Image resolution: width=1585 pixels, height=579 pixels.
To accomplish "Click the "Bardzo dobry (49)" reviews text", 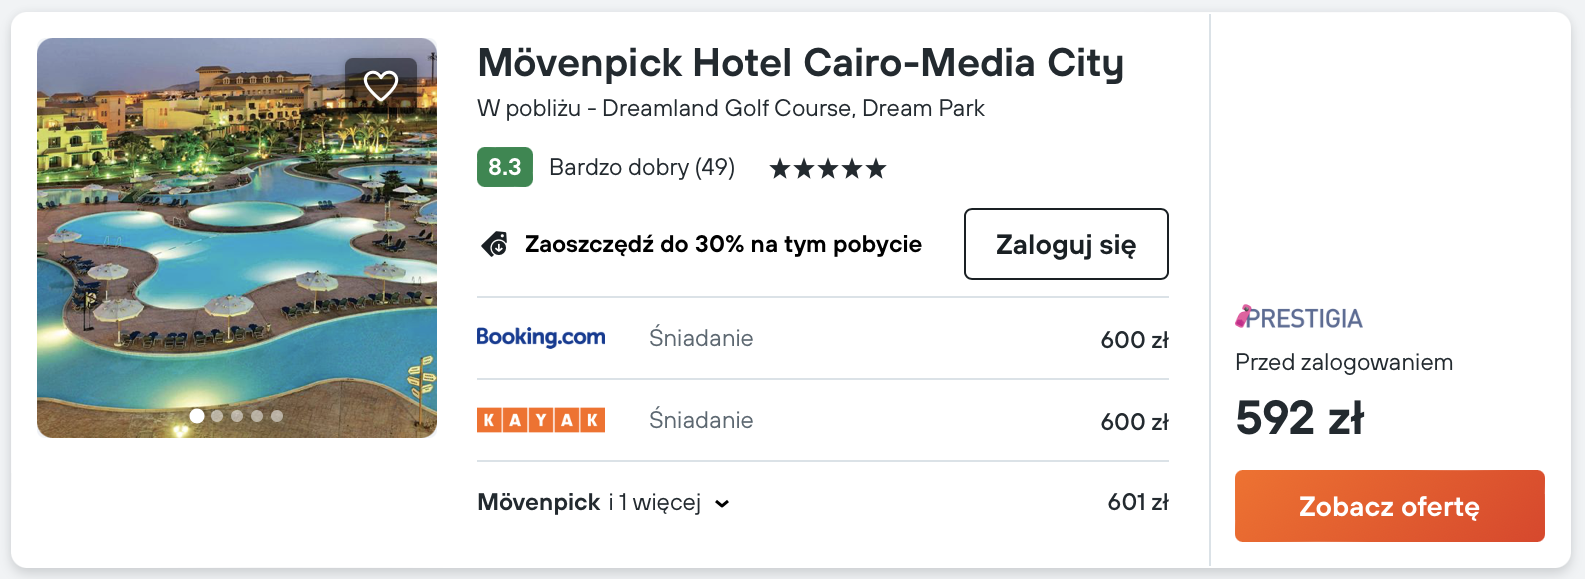I will [x=642, y=167].
